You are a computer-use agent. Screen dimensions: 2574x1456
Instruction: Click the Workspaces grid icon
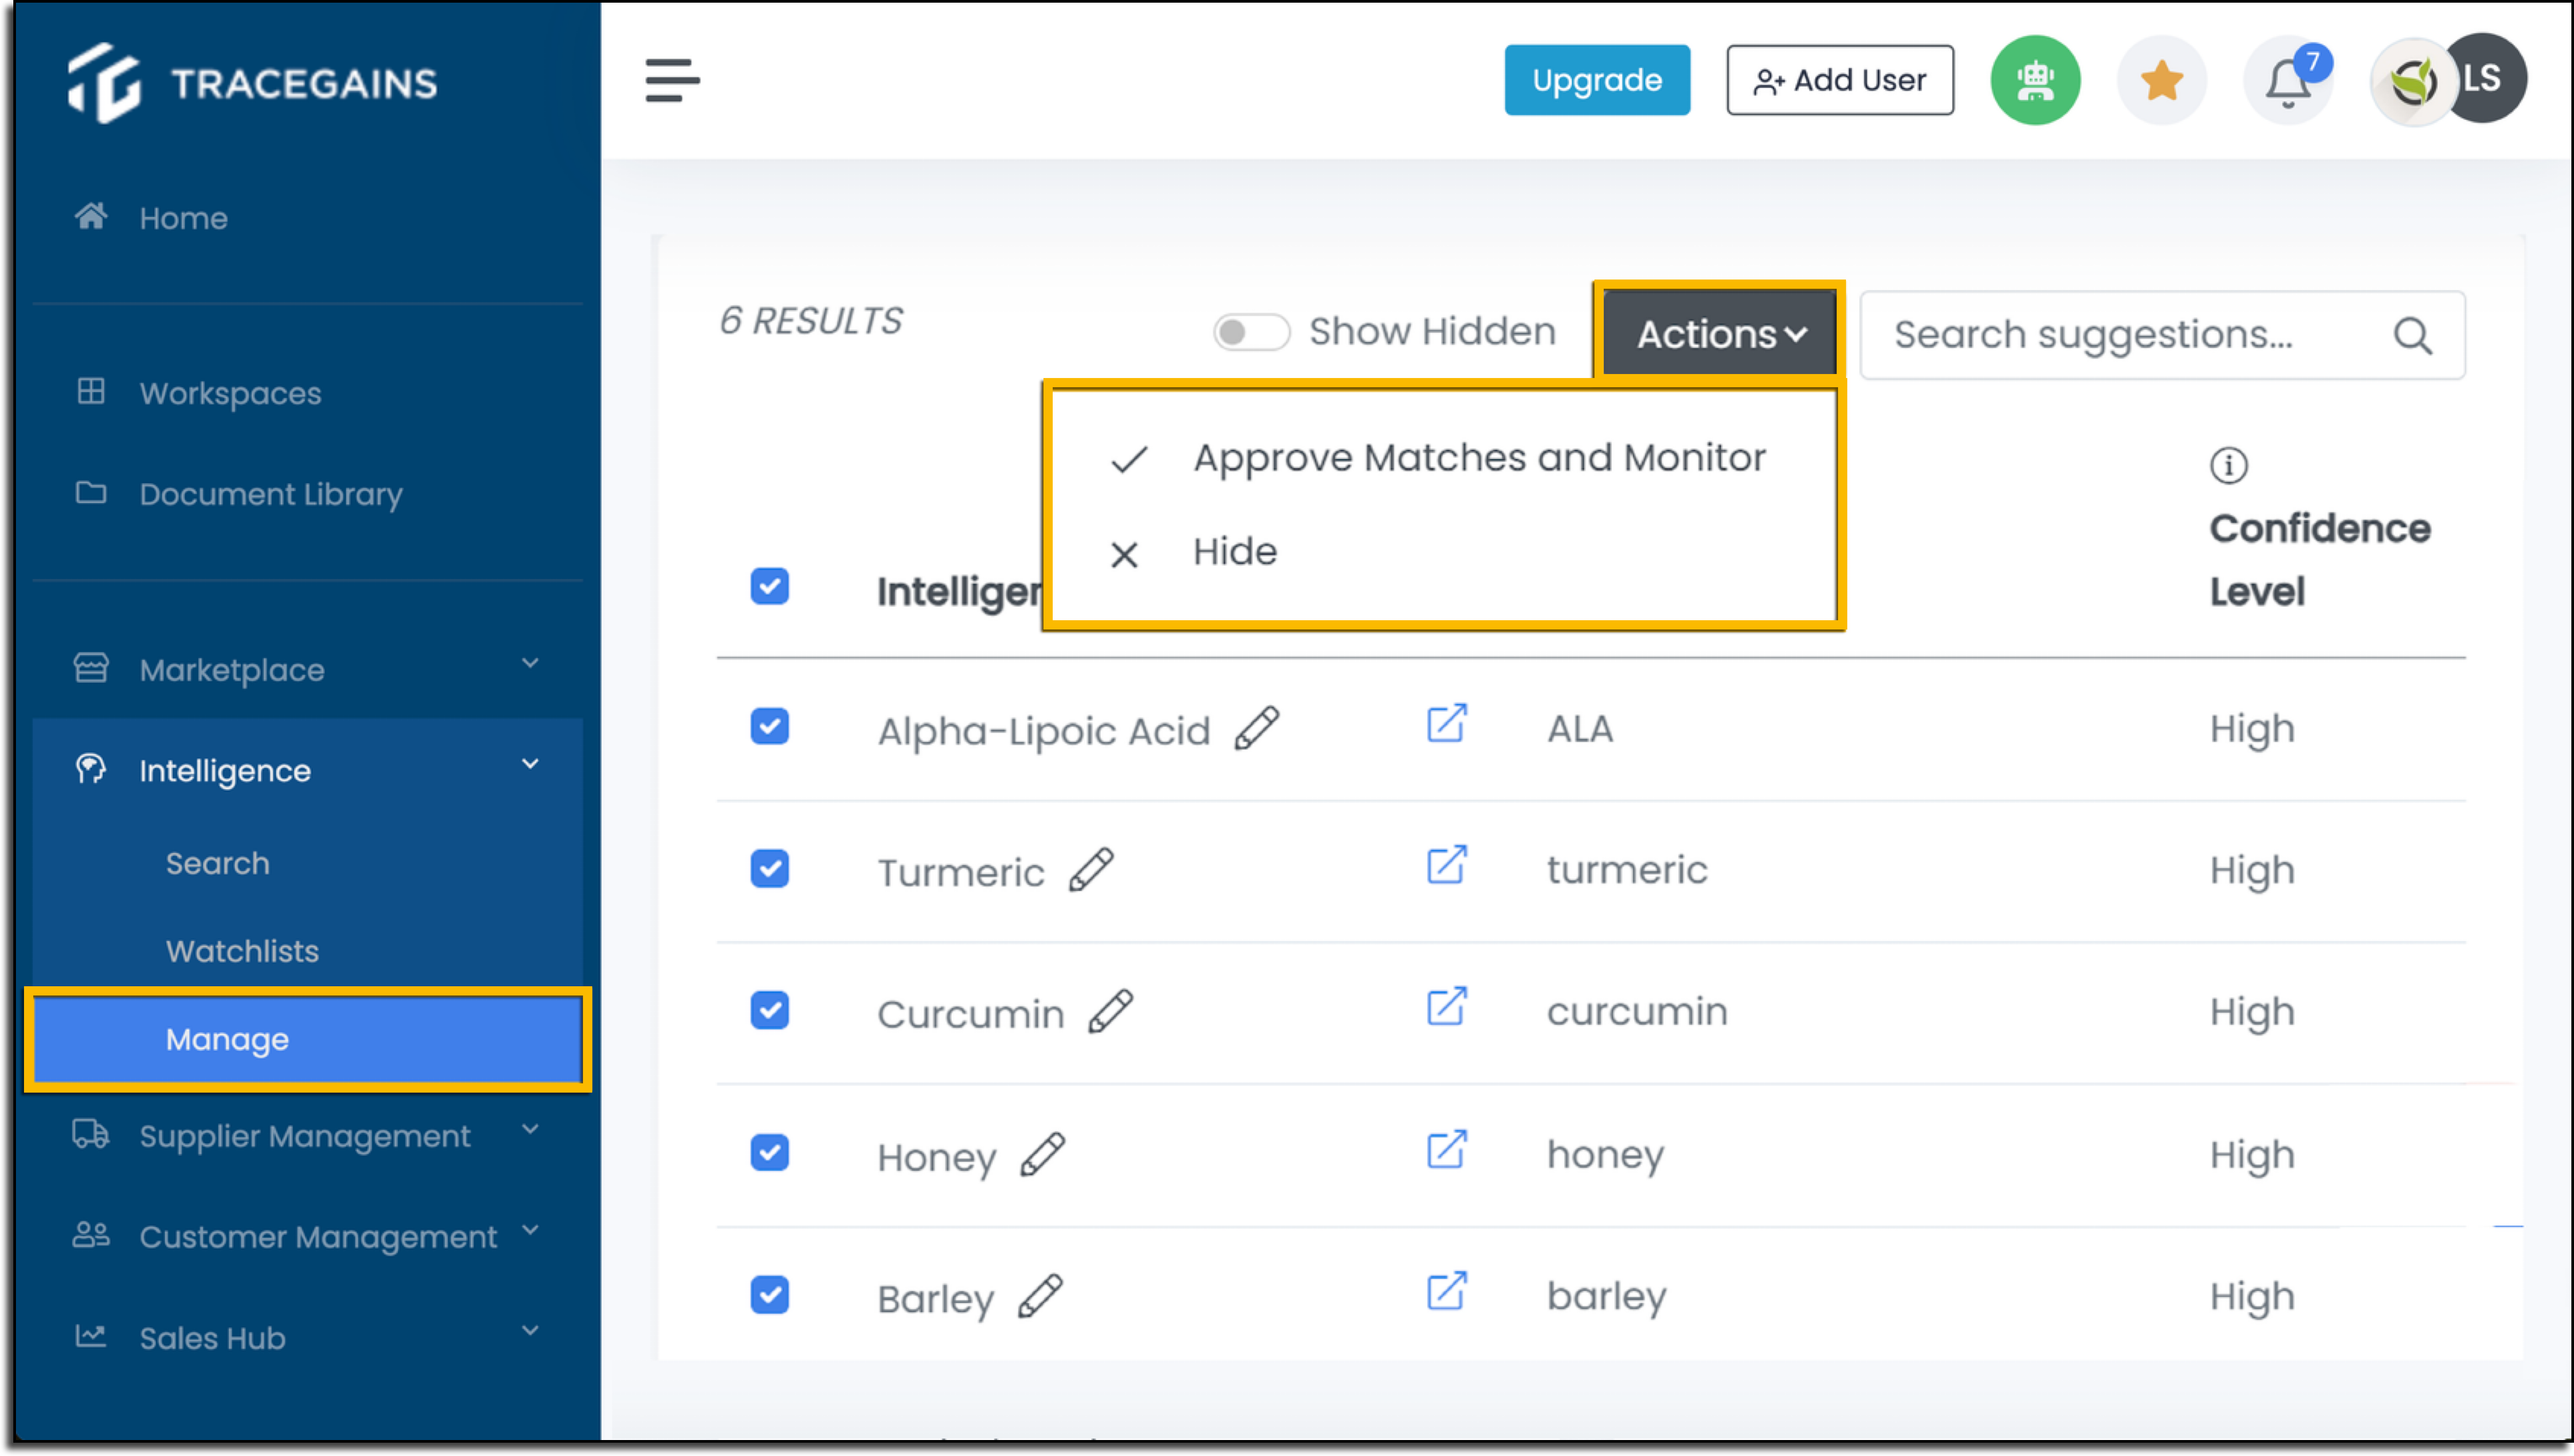(x=91, y=391)
